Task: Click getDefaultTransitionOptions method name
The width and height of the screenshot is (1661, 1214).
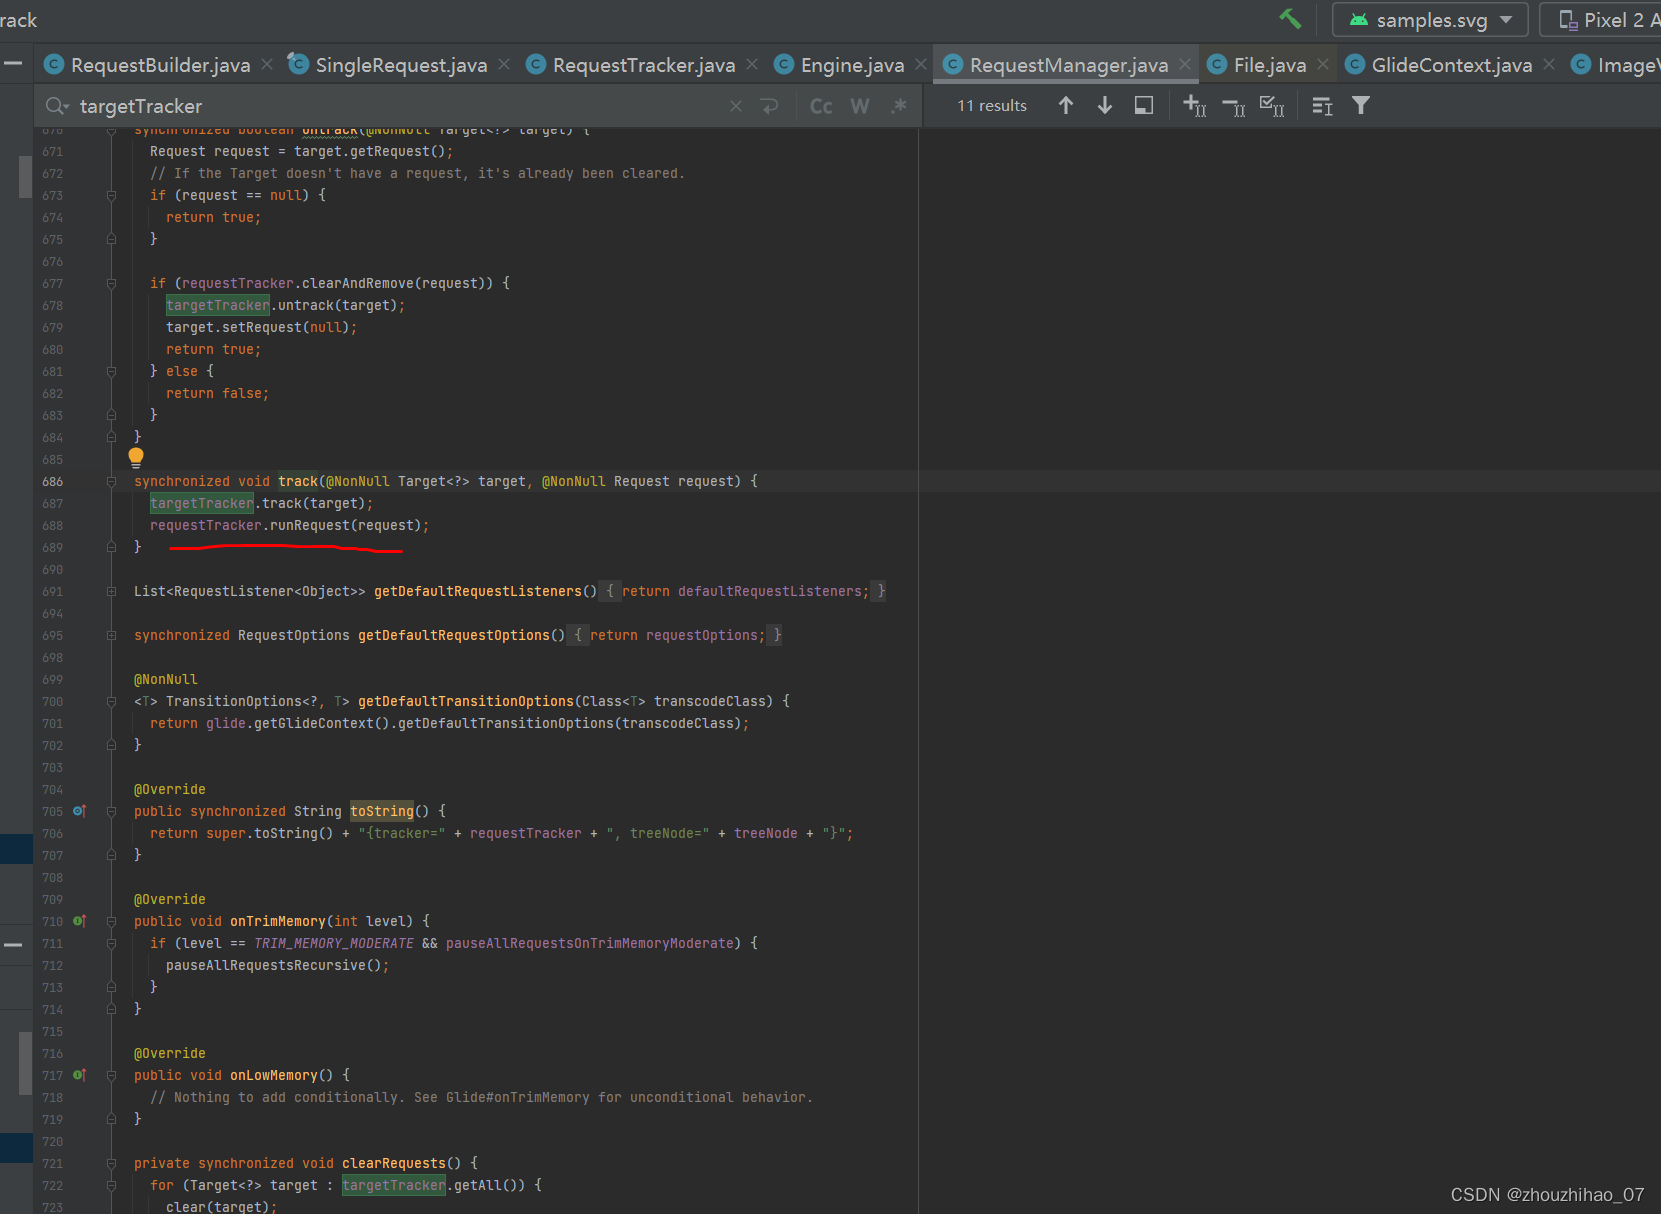Action: pyautogui.click(x=466, y=701)
